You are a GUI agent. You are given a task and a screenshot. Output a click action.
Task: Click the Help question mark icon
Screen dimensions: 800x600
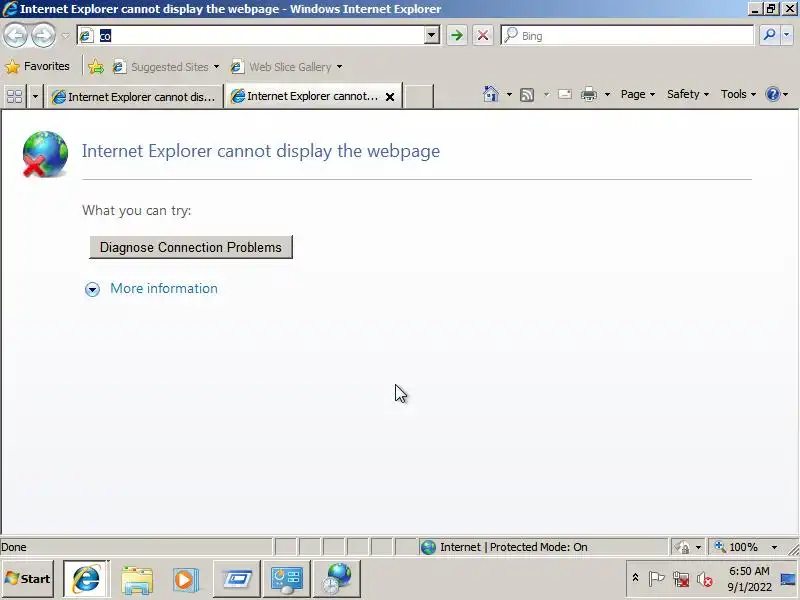(772, 94)
